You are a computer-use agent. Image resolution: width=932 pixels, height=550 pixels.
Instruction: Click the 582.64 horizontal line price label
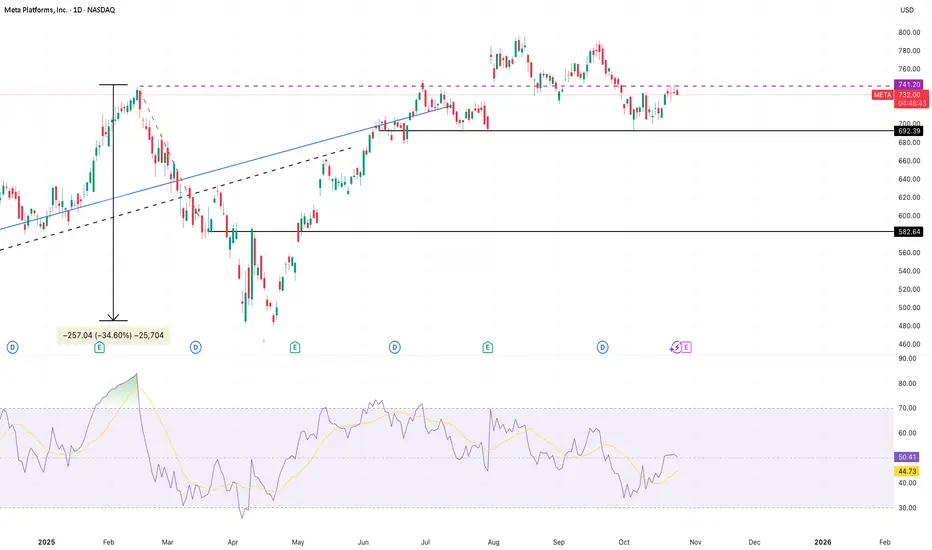click(909, 232)
